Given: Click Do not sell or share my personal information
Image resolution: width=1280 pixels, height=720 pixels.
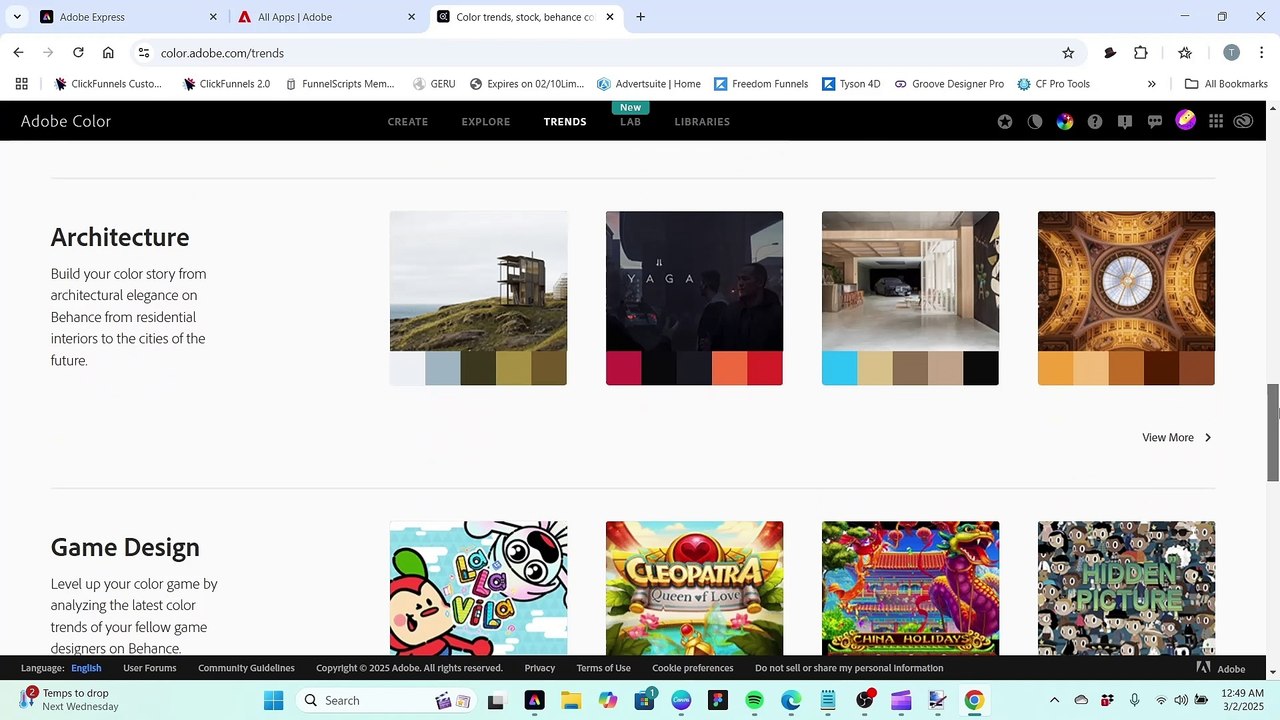Looking at the screenshot, I should tap(849, 668).
